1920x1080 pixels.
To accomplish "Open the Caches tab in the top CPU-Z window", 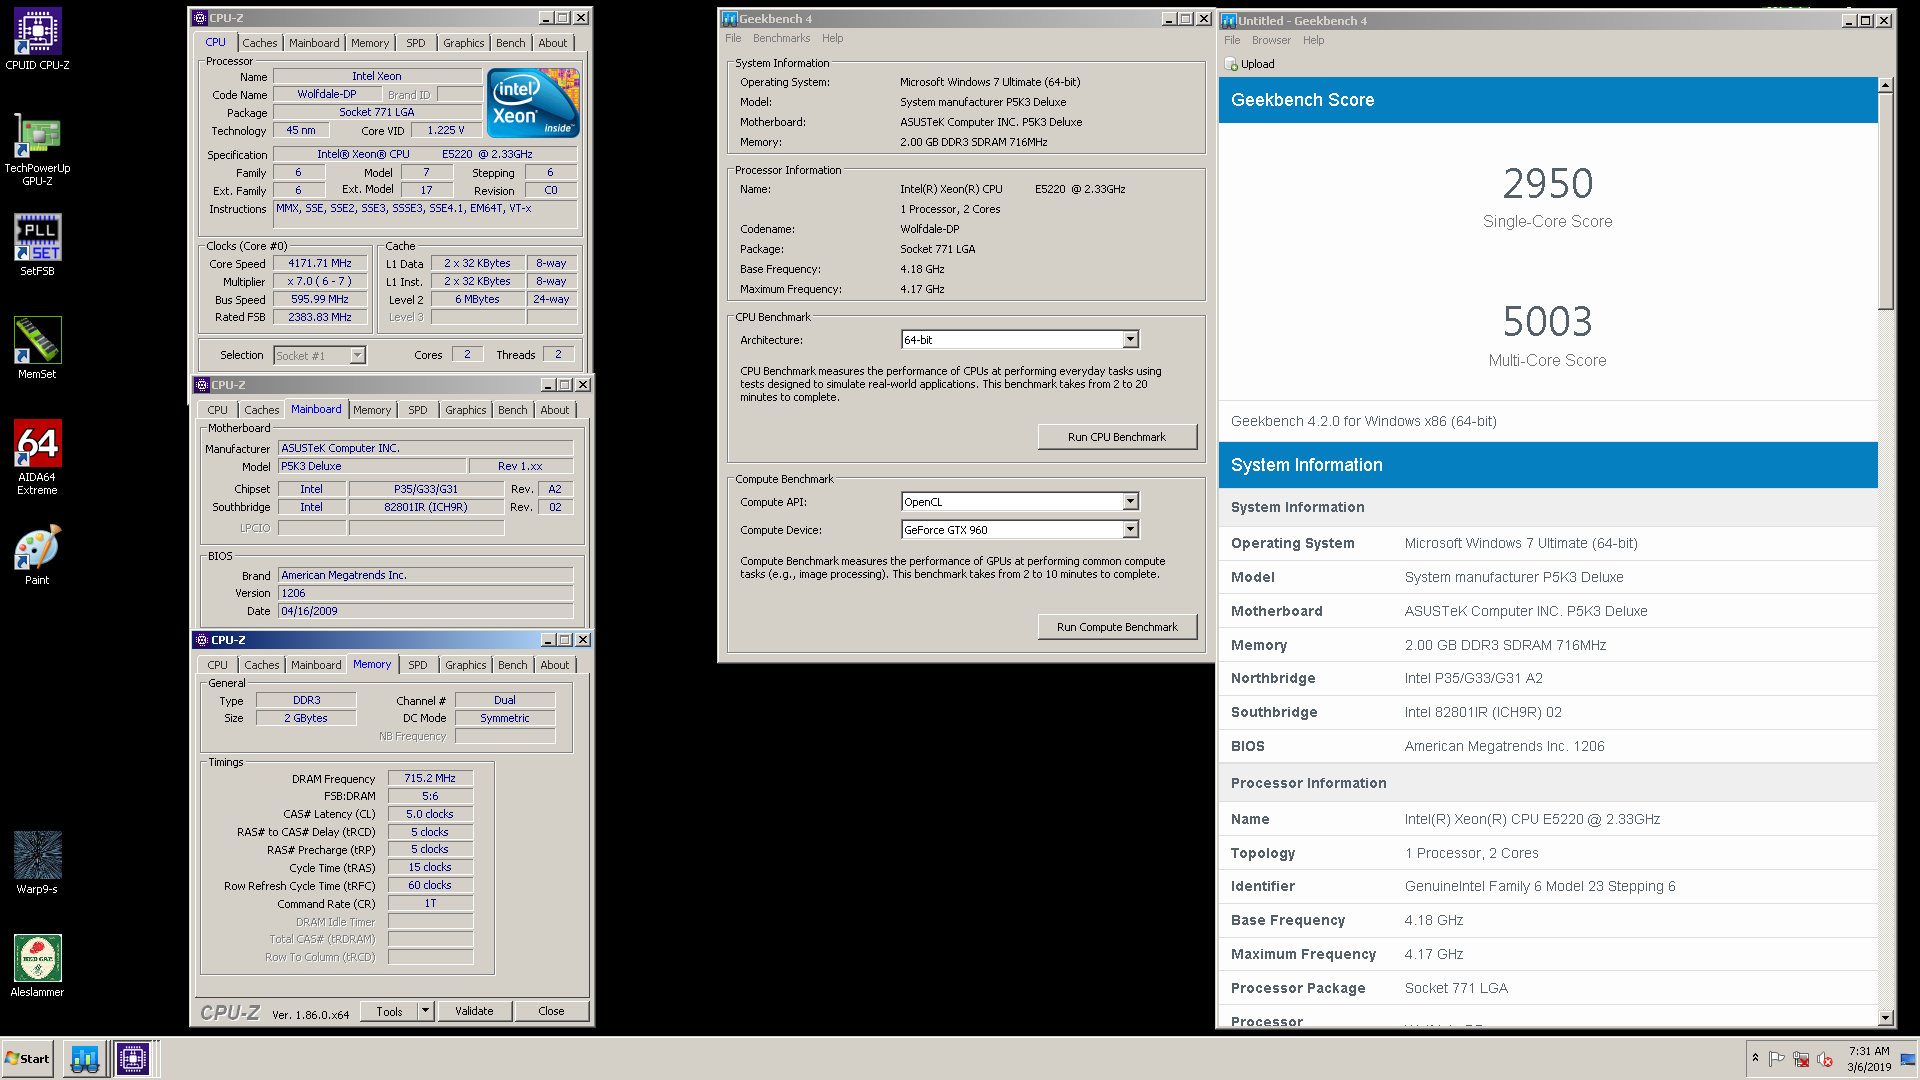I will click(x=260, y=43).
